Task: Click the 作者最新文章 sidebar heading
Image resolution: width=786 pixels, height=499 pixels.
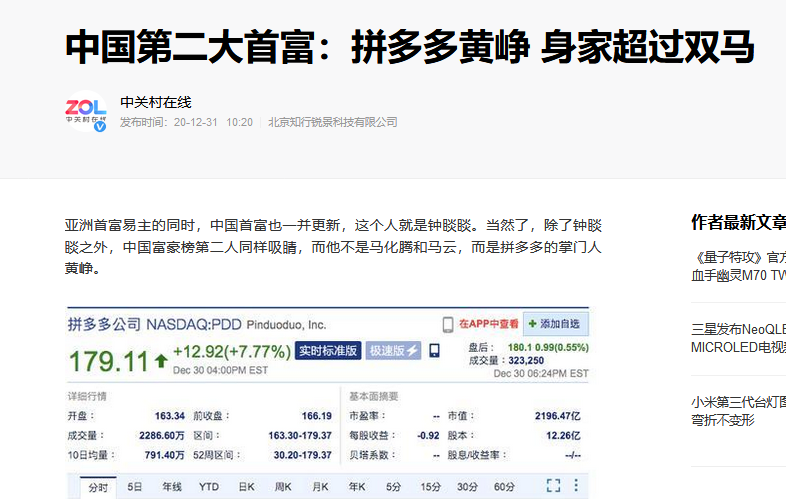Action: [x=738, y=222]
